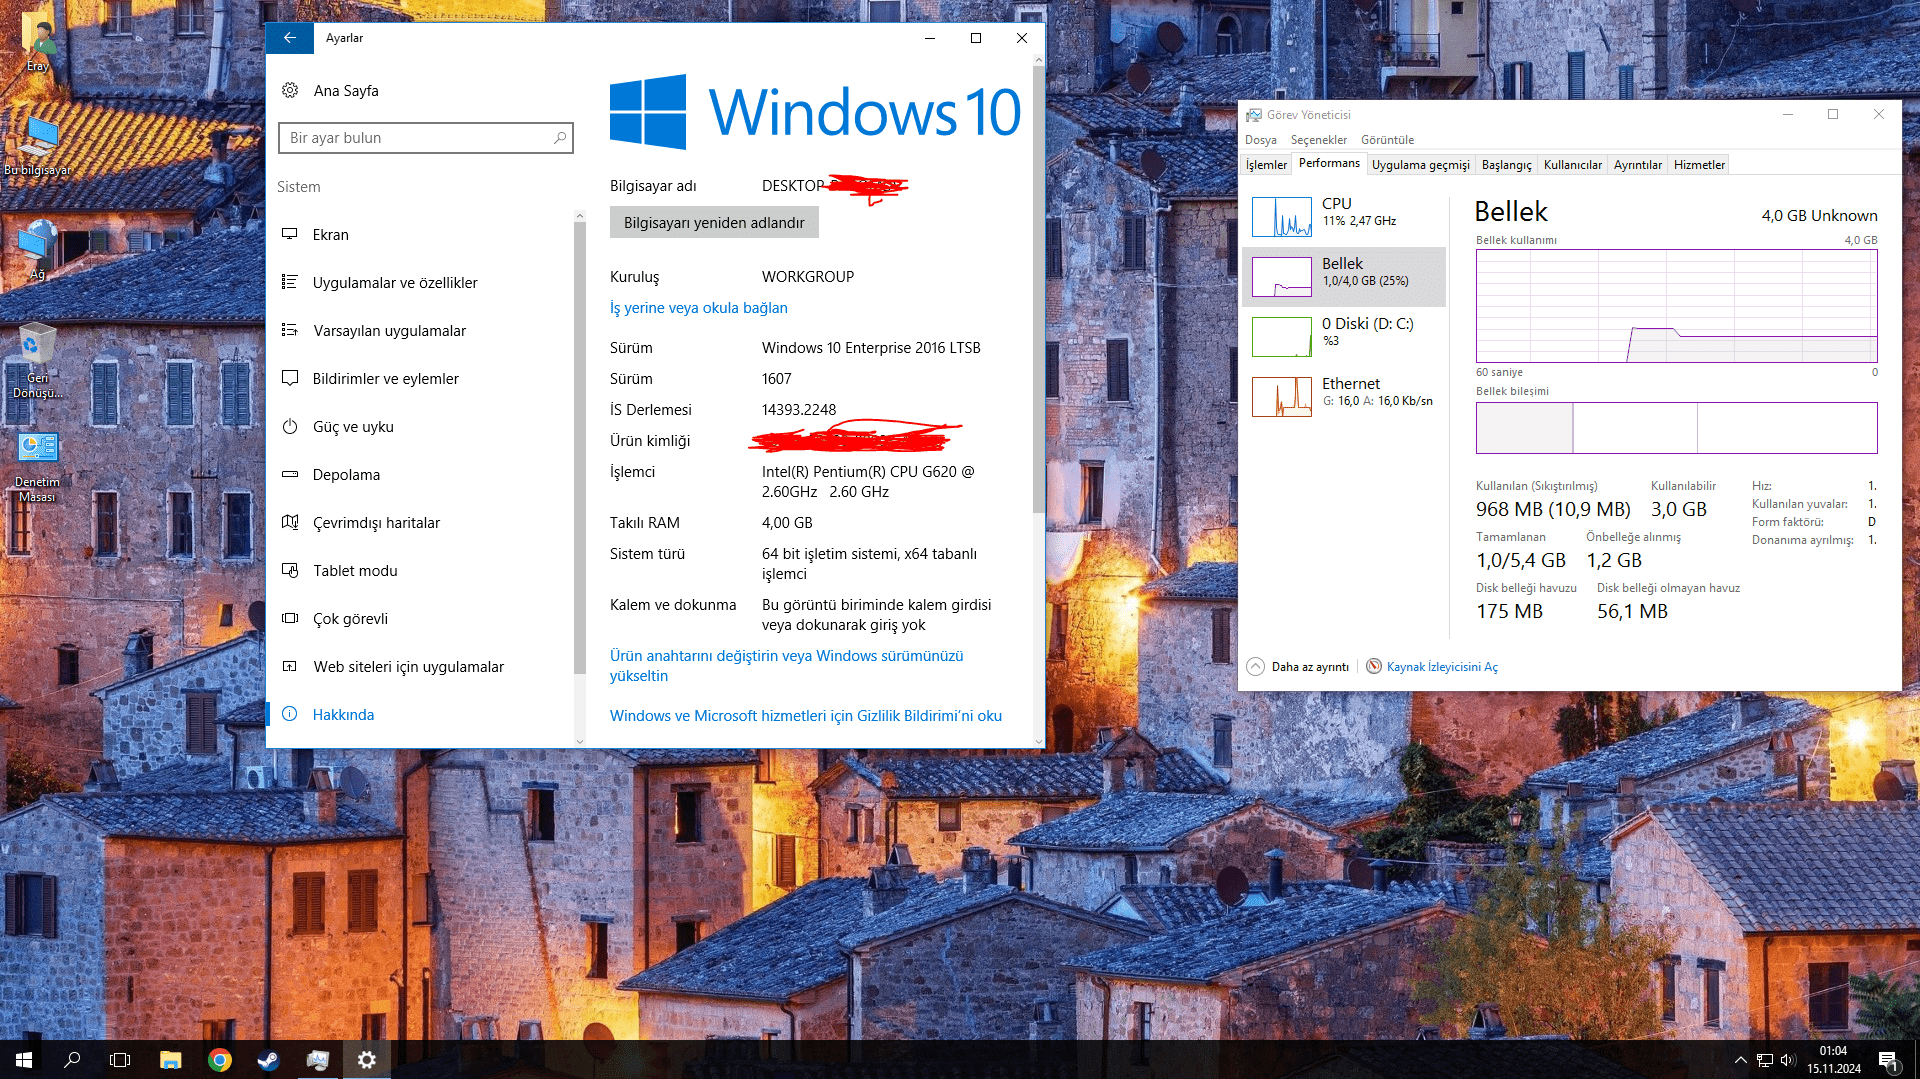Show hidden tray icons chevron

tap(1741, 1060)
